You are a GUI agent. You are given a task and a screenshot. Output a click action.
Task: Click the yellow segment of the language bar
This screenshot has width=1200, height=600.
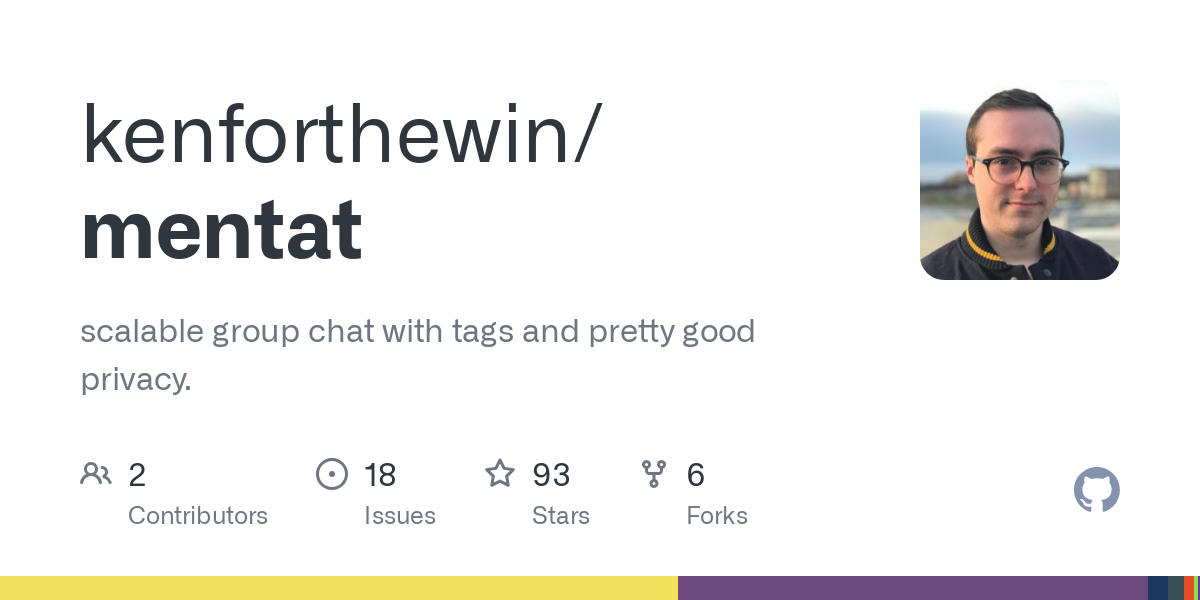point(339,588)
